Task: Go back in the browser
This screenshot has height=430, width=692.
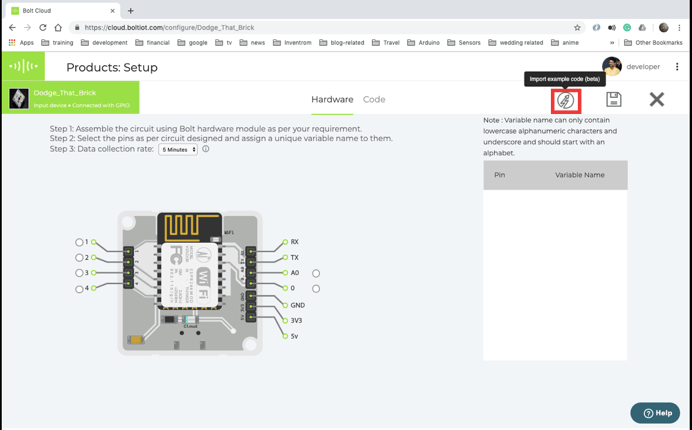Action: 12,27
